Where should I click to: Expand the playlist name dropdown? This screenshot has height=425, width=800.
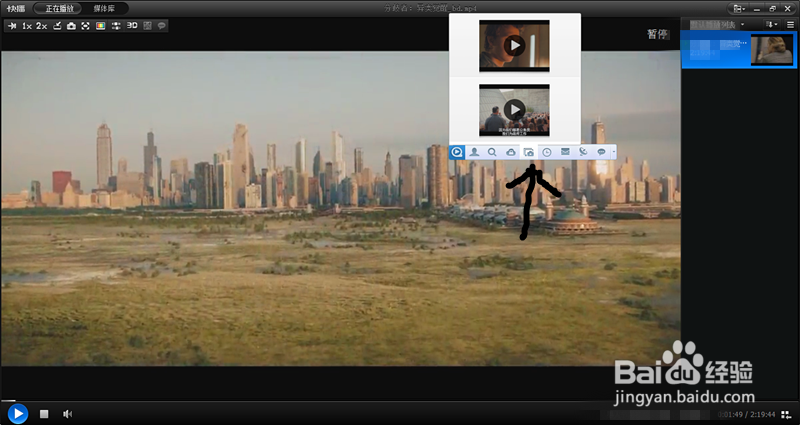click(x=742, y=24)
